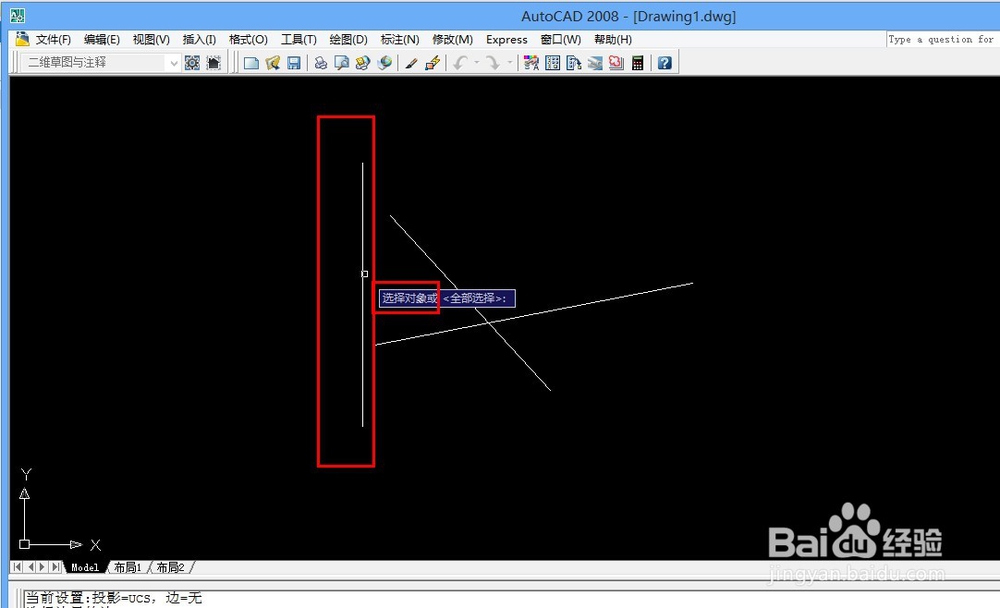Viewport: 1000px width, 608px height.
Task: Click the Plot Preview icon
Action: (x=342, y=63)
